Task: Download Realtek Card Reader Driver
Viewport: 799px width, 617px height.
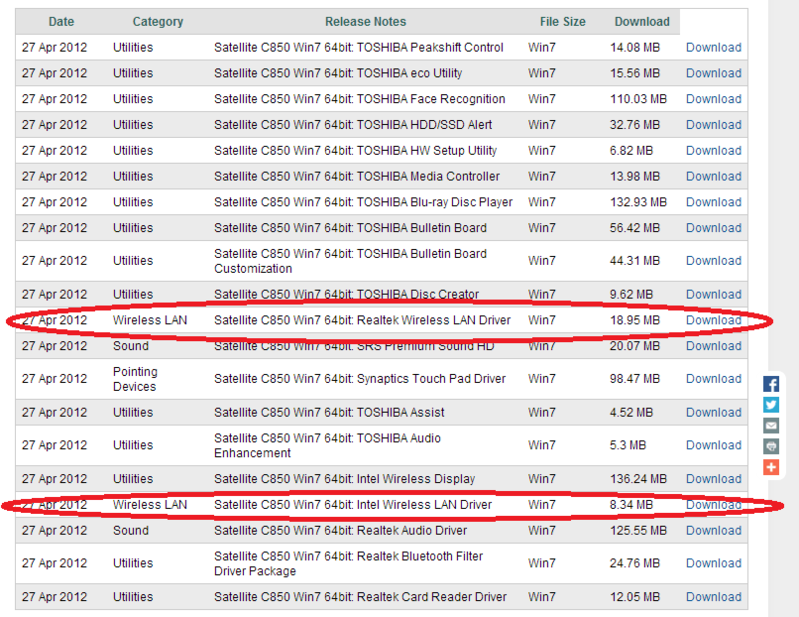Action: tap(713, 597)
